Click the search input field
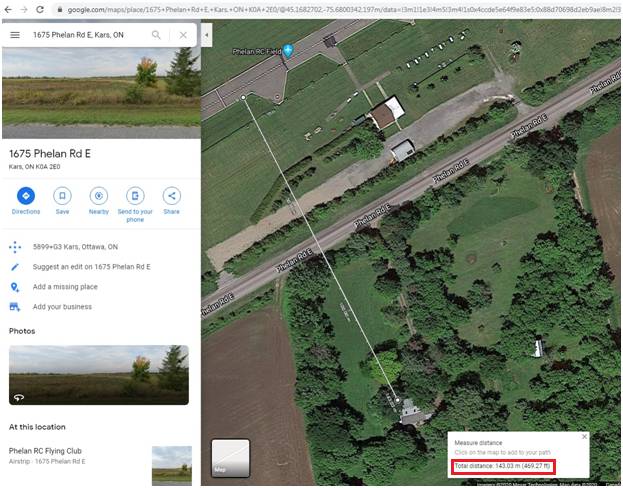Image resolution: width=623 pixels, height=488 pixels. (88, 34)
